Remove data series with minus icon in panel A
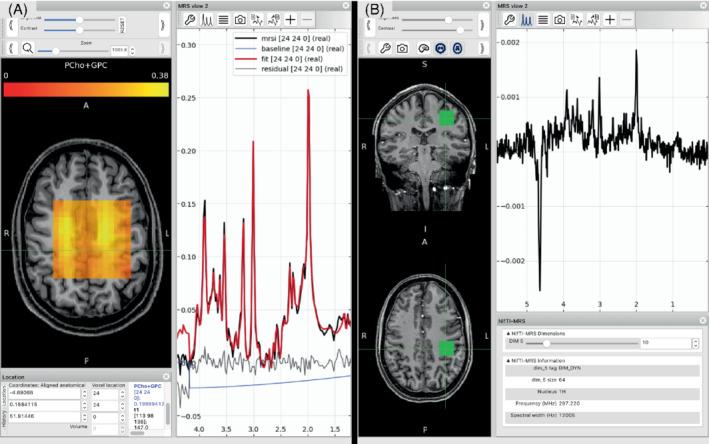 coord(307,20)
